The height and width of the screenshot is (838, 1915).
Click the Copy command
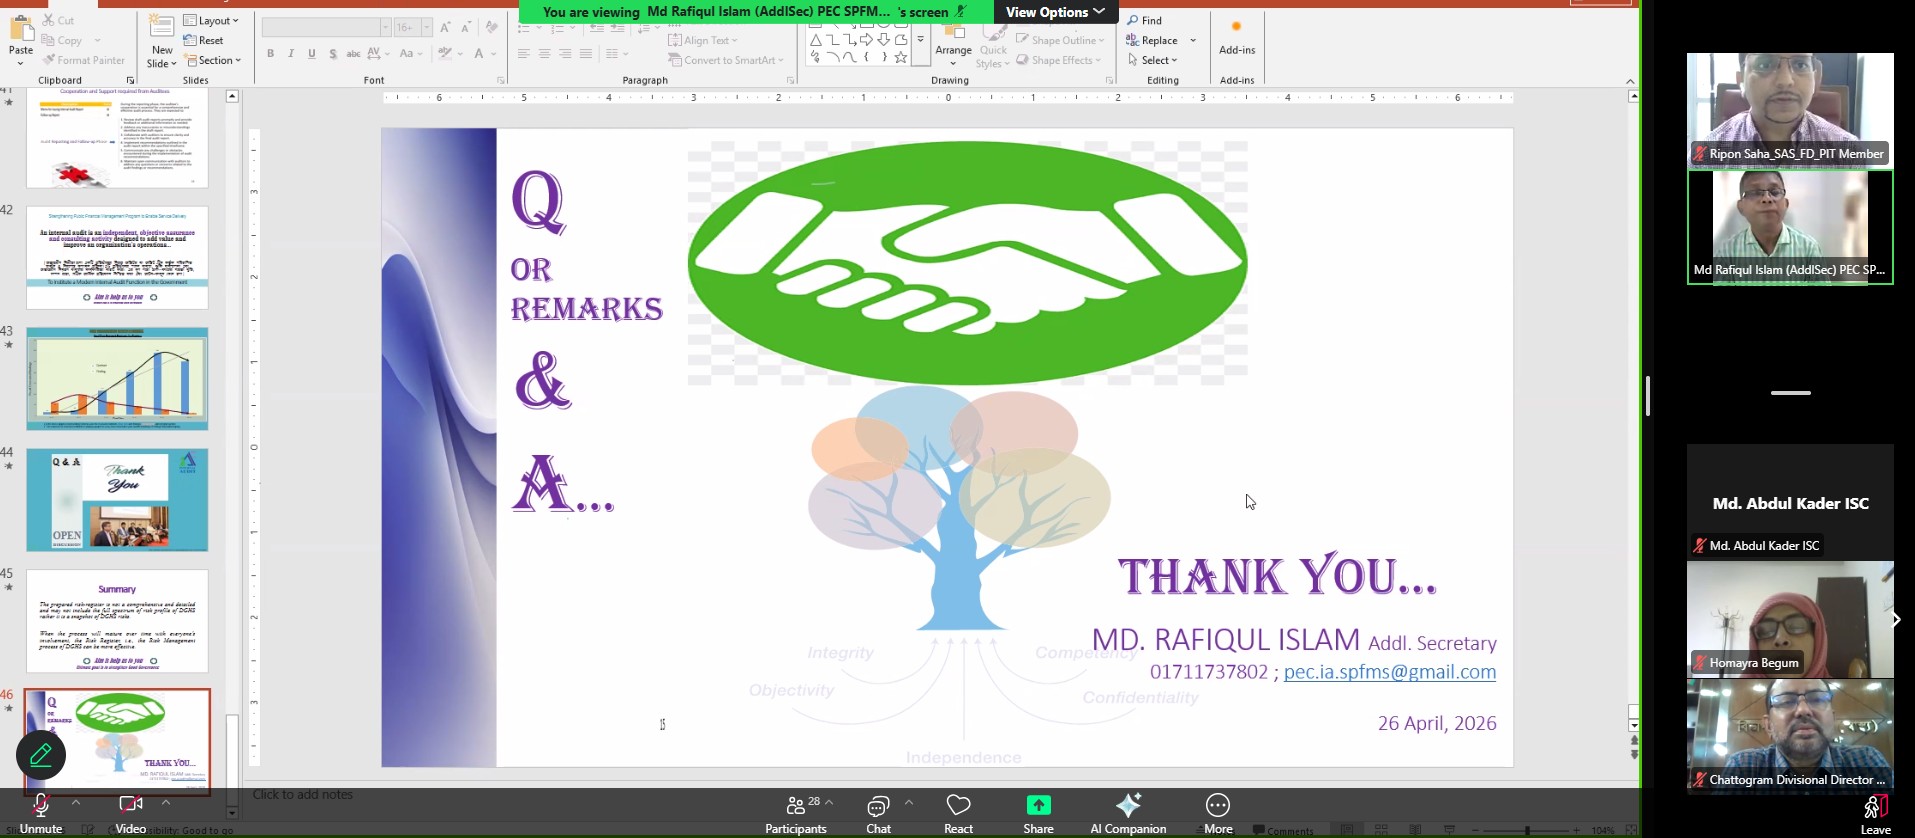(x=62, y=40)
